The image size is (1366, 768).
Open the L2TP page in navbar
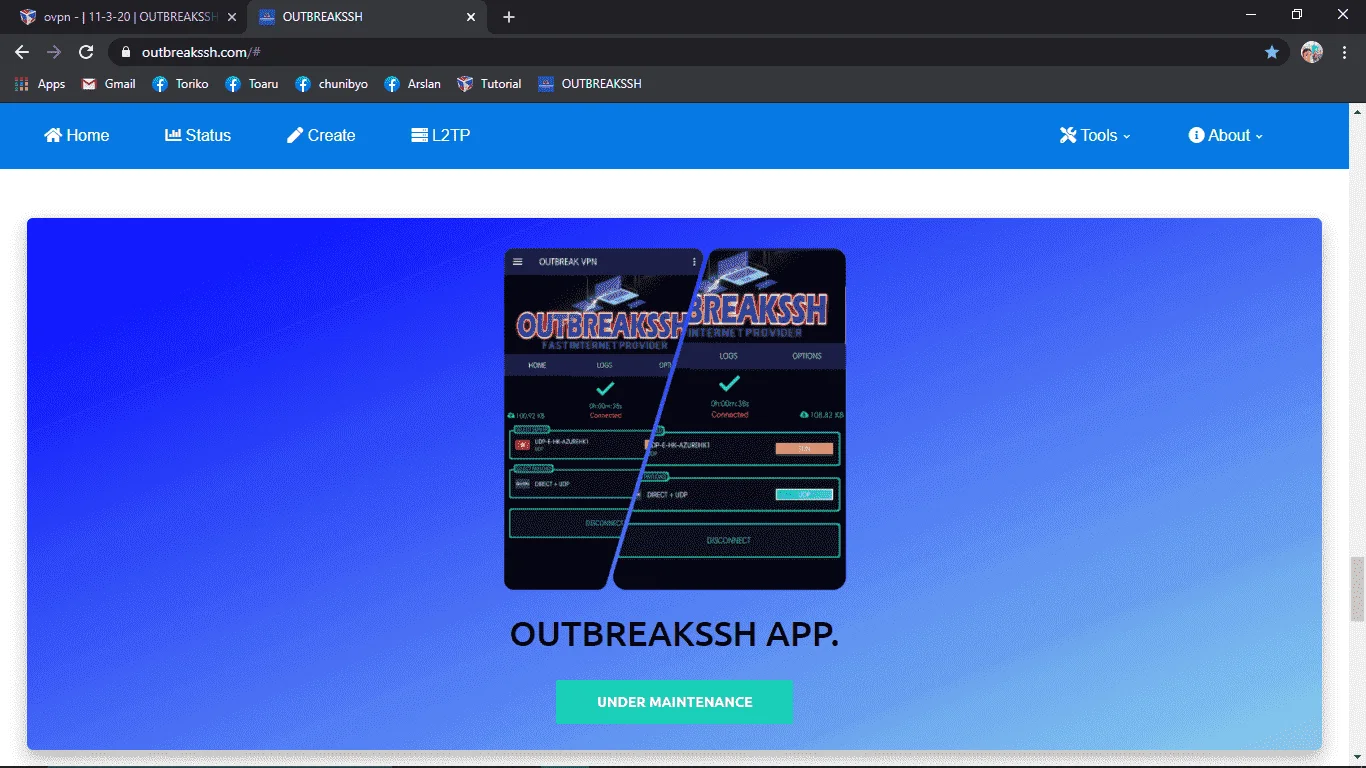click(x=441, y=135)
